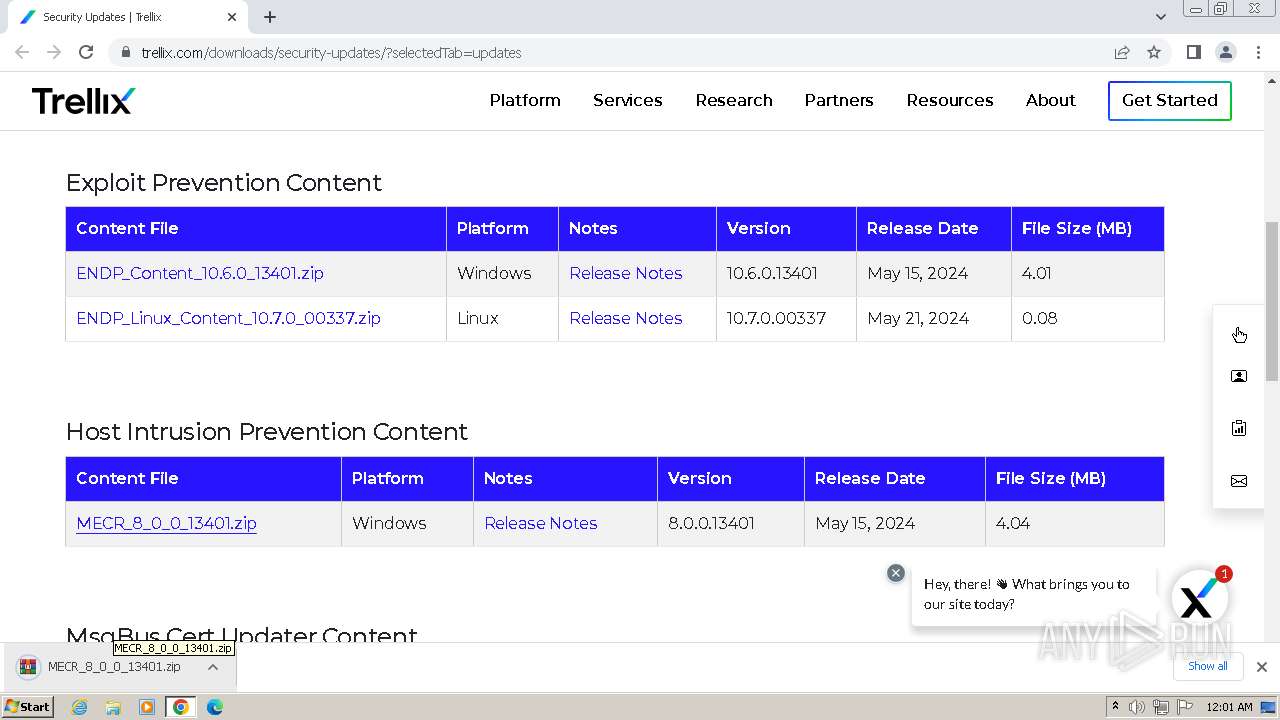This screenshot has width=1280, height=720.
Task: Open media player in taskbar
Action: tap(147, 707)
